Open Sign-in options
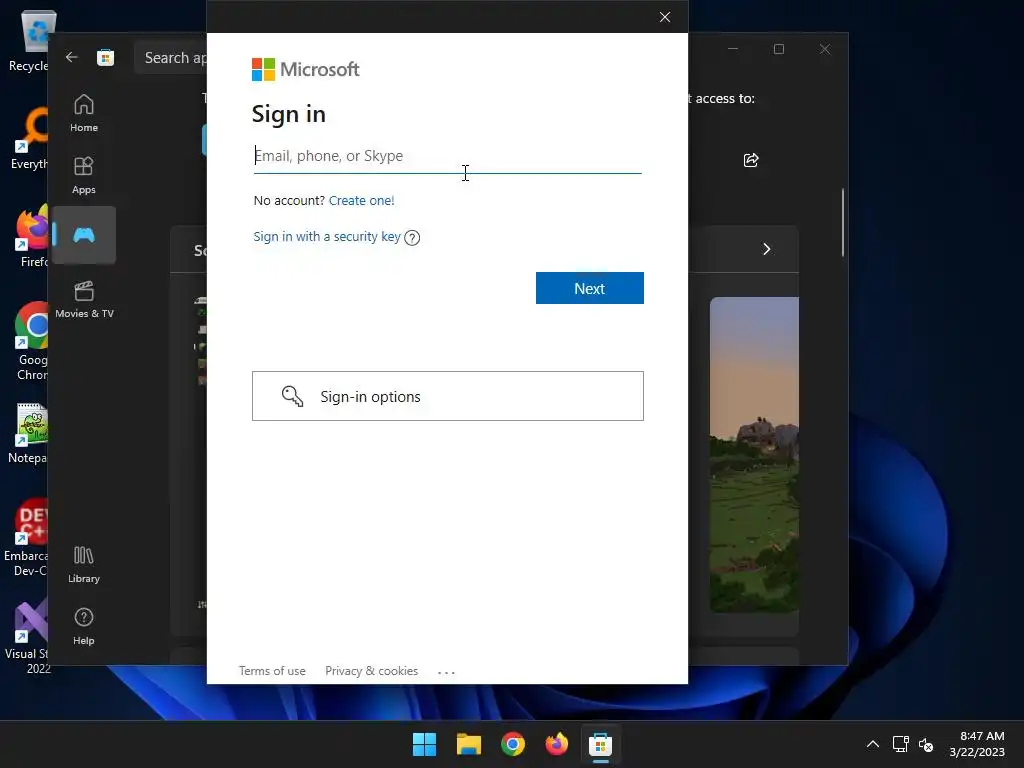Viewport: 1024px width, 768px height. pos(448,396)
